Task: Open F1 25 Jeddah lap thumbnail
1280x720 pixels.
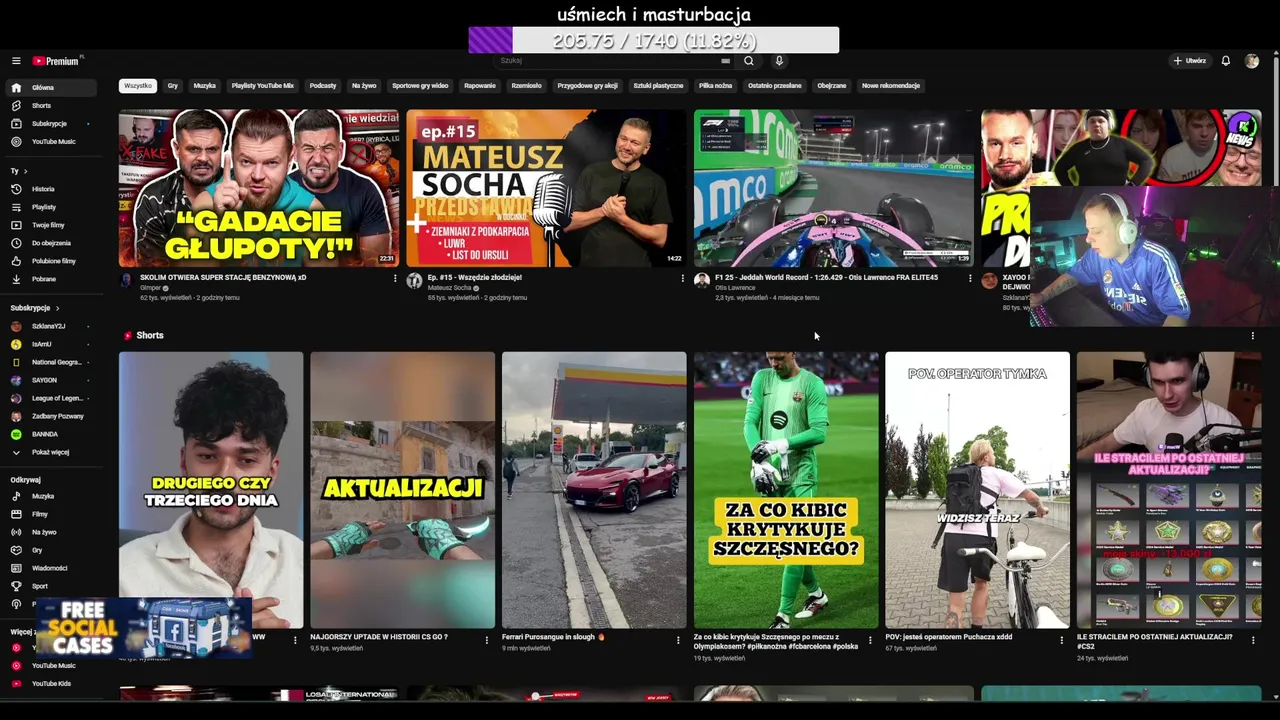Action: (x=834, y=188)
